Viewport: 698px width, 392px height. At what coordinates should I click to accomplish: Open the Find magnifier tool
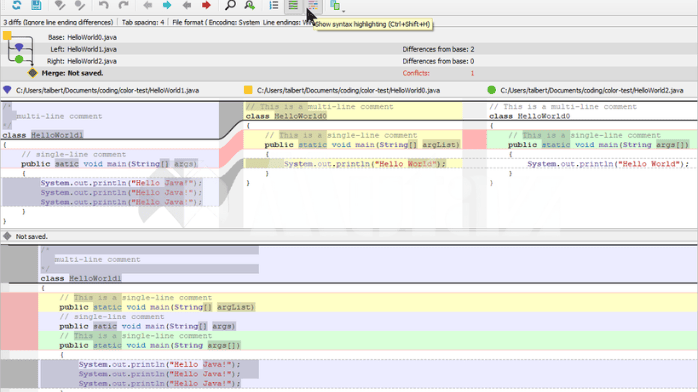pos(230,5)
